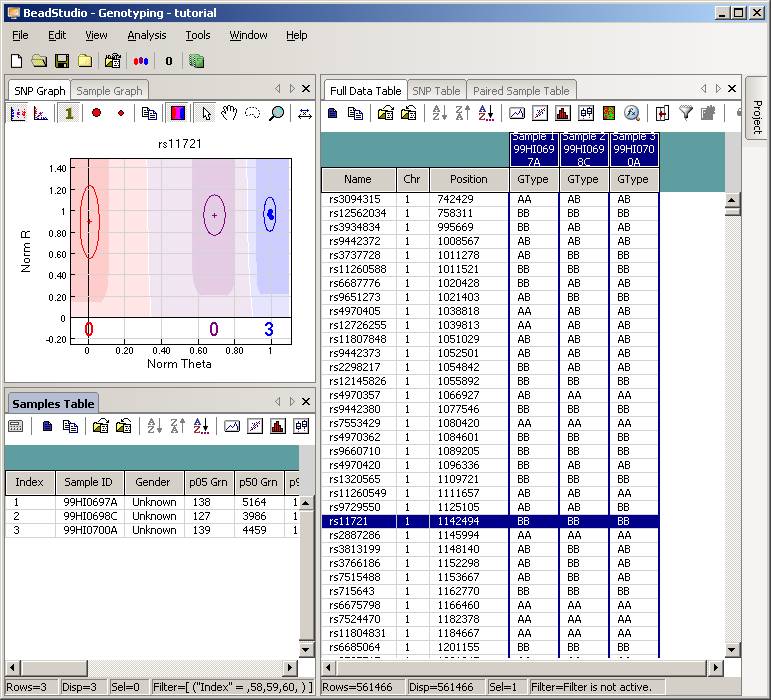Click the sort ascending icon in Samples Table

[x=154, y=426]
